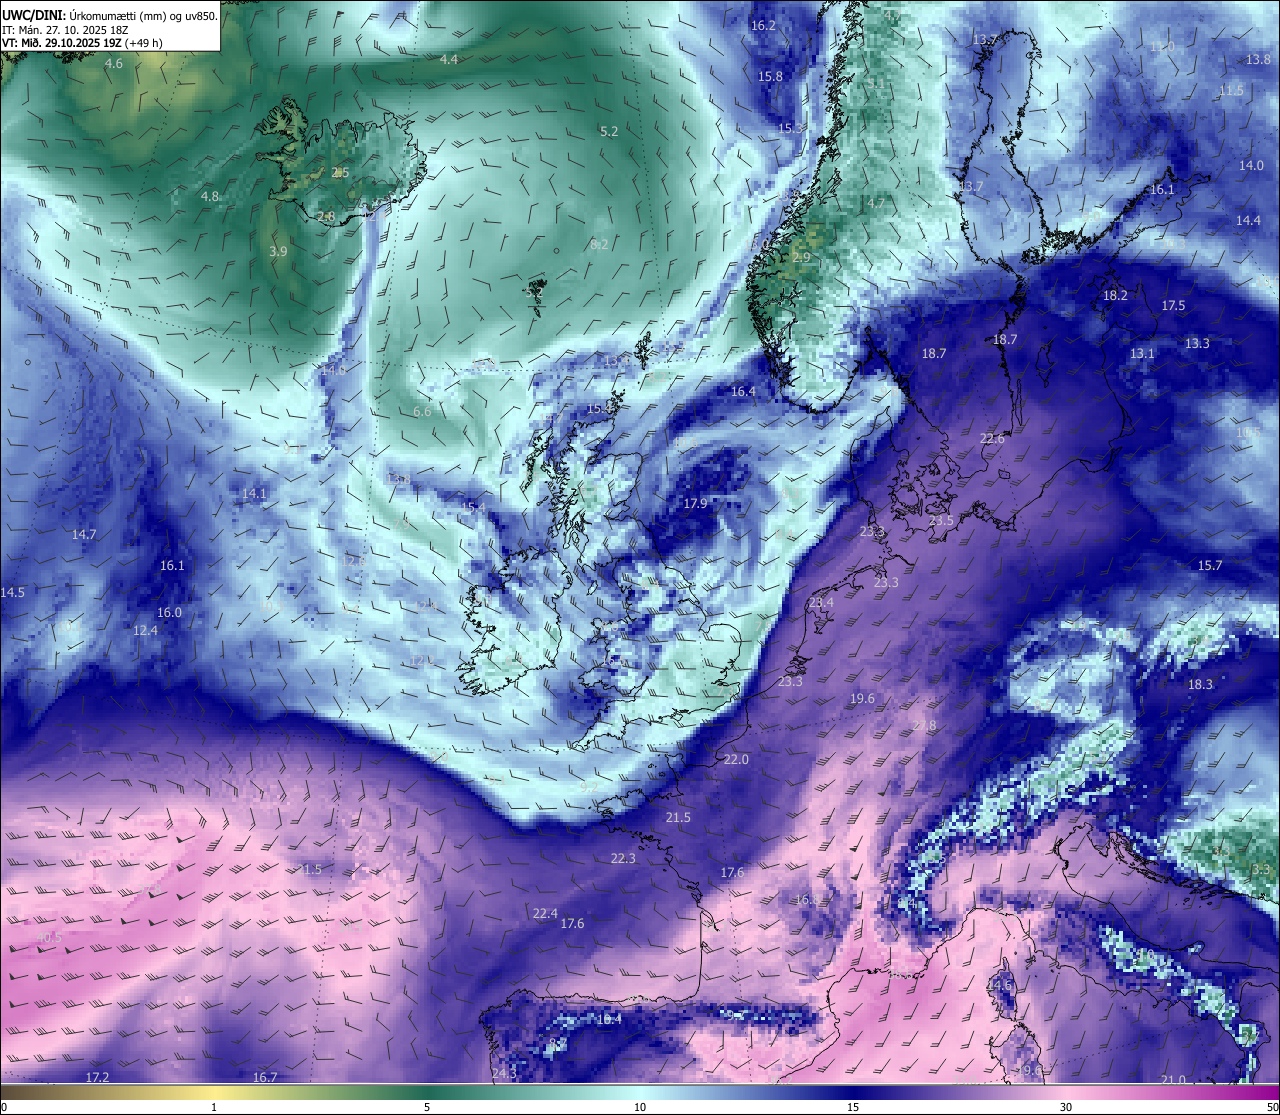Click the 50 tick on the color scale
This screenshot has width=1280, height=1115.
coord(1272,1107)
